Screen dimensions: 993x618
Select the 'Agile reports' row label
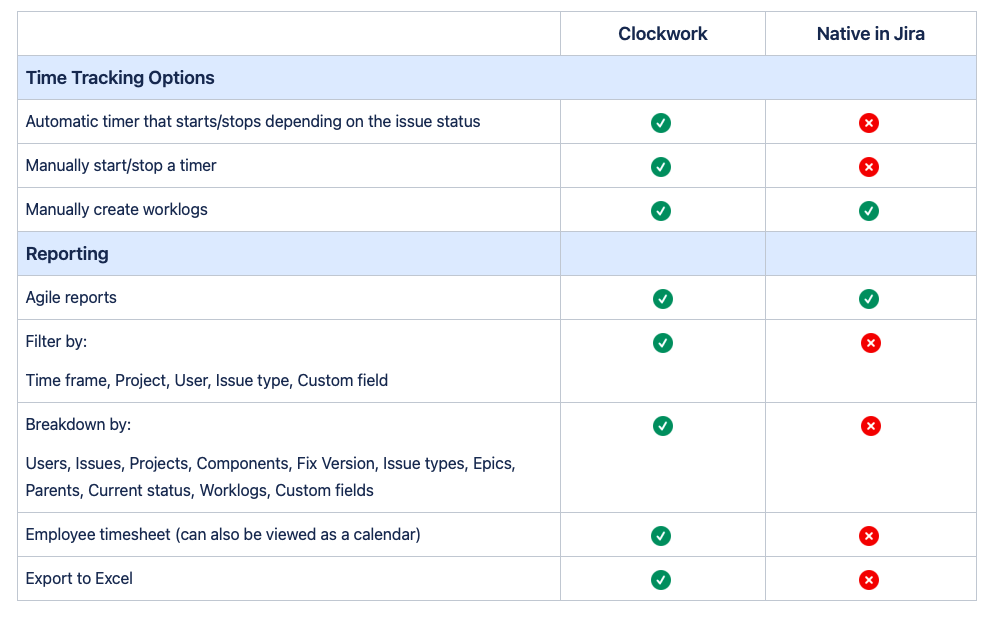point(71,298)
